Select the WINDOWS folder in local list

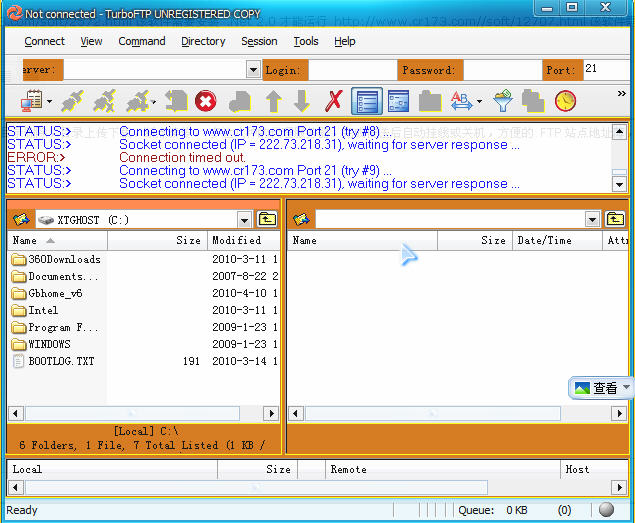tap(49, 344)
